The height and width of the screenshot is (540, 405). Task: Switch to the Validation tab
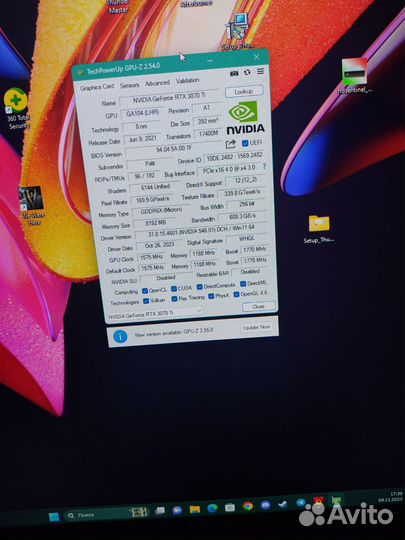coord(187,81)
